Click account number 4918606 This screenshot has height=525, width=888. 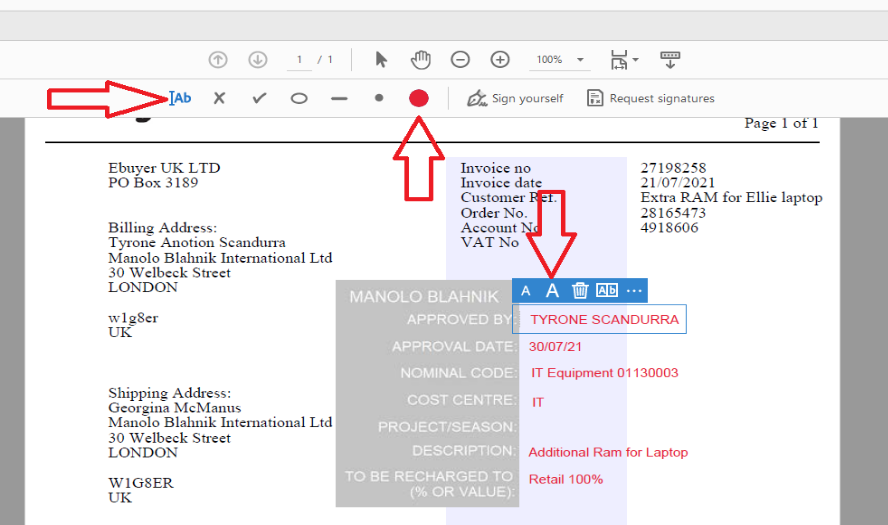click(x=669, y=228)
